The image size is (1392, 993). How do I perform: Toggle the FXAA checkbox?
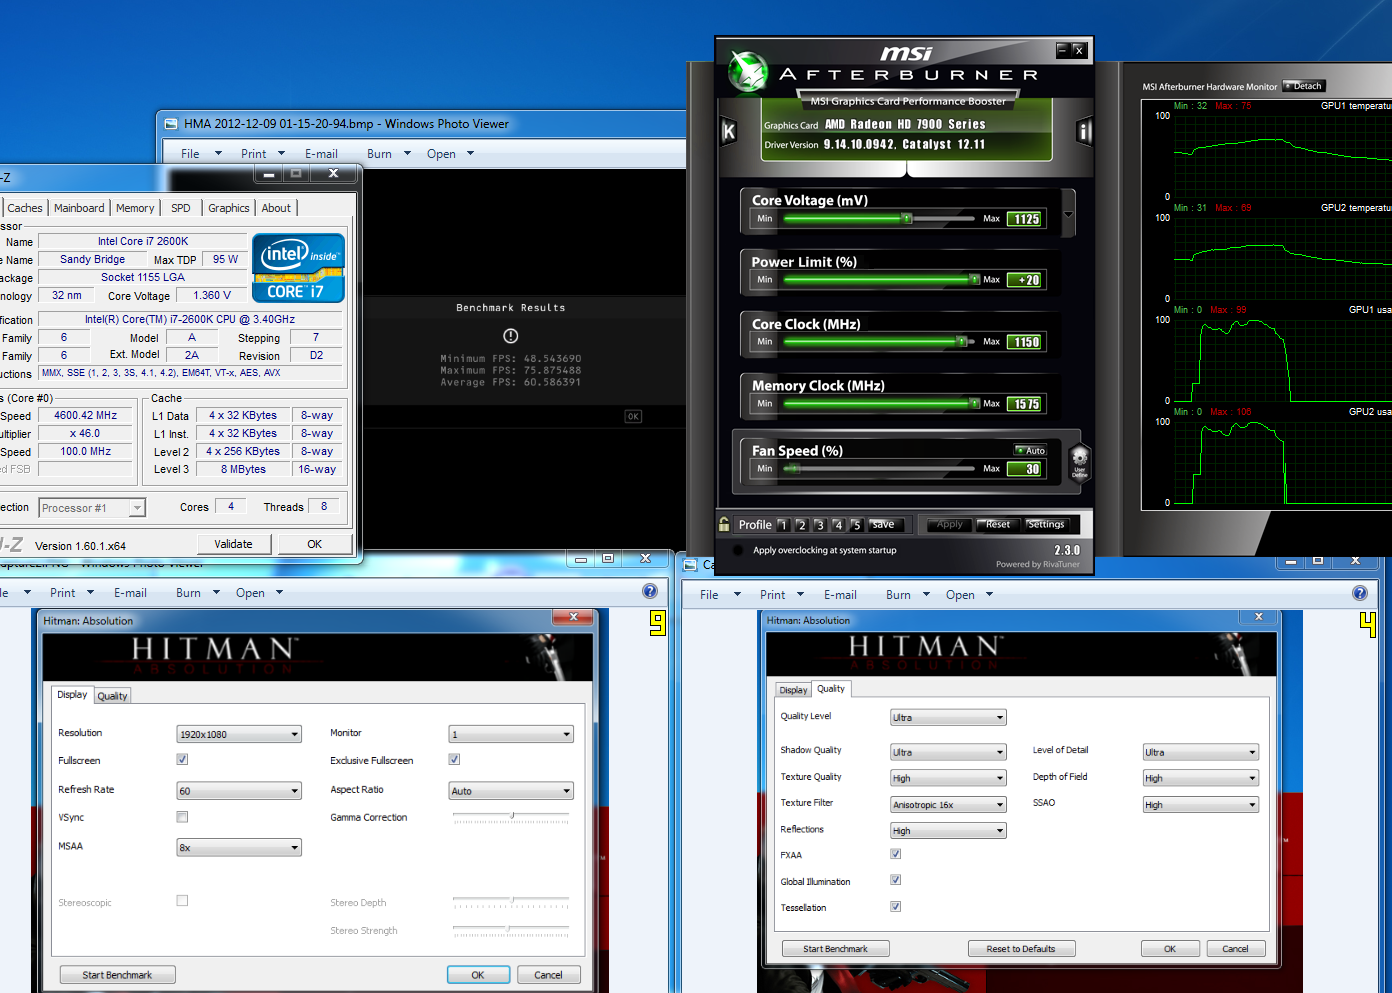pos(895,854)
